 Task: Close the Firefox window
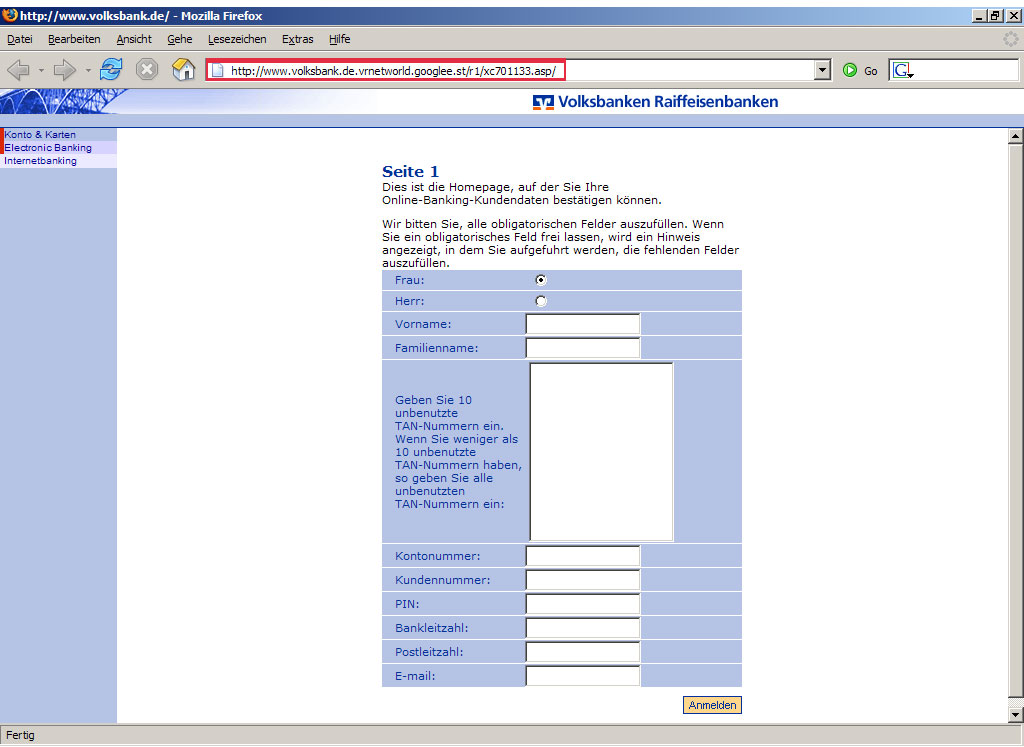pyautogui.click(x=1013, y=16)
